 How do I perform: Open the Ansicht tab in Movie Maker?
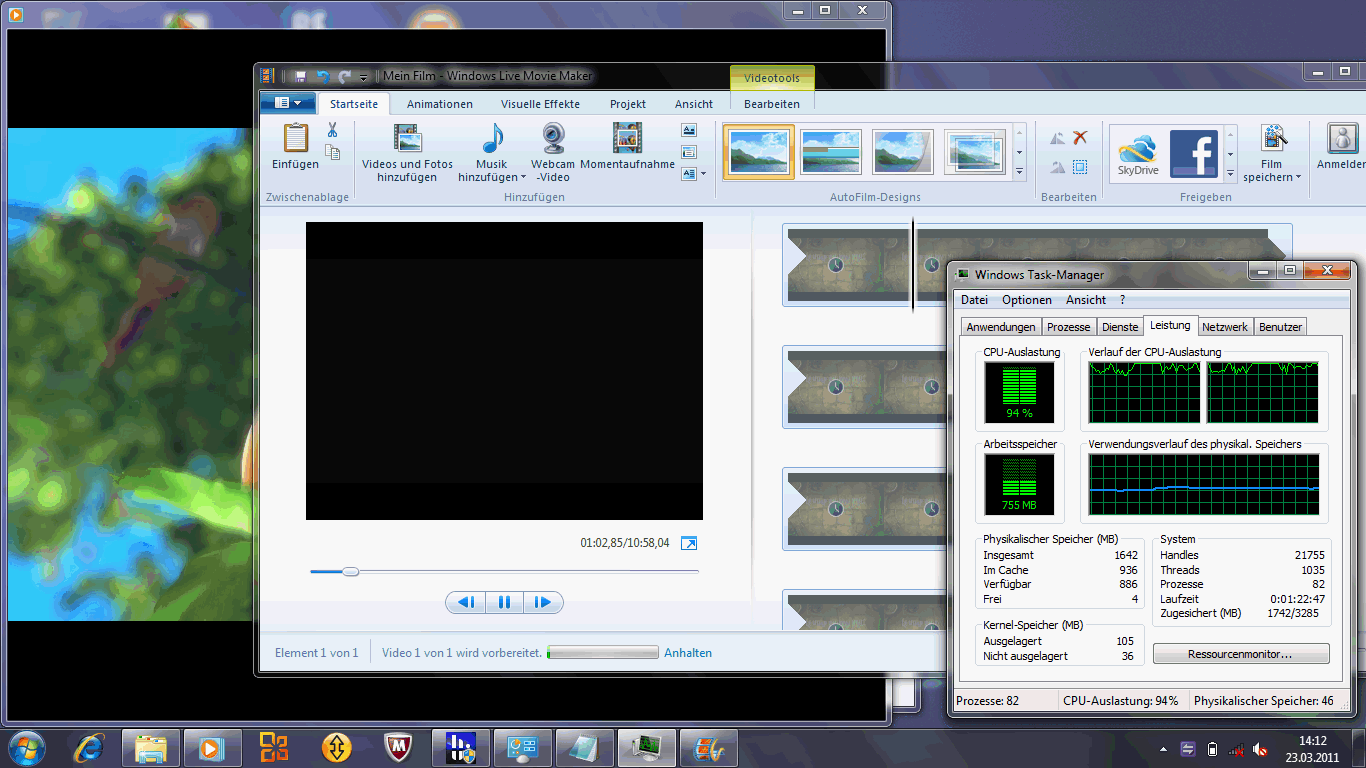(x=694, y=104)
